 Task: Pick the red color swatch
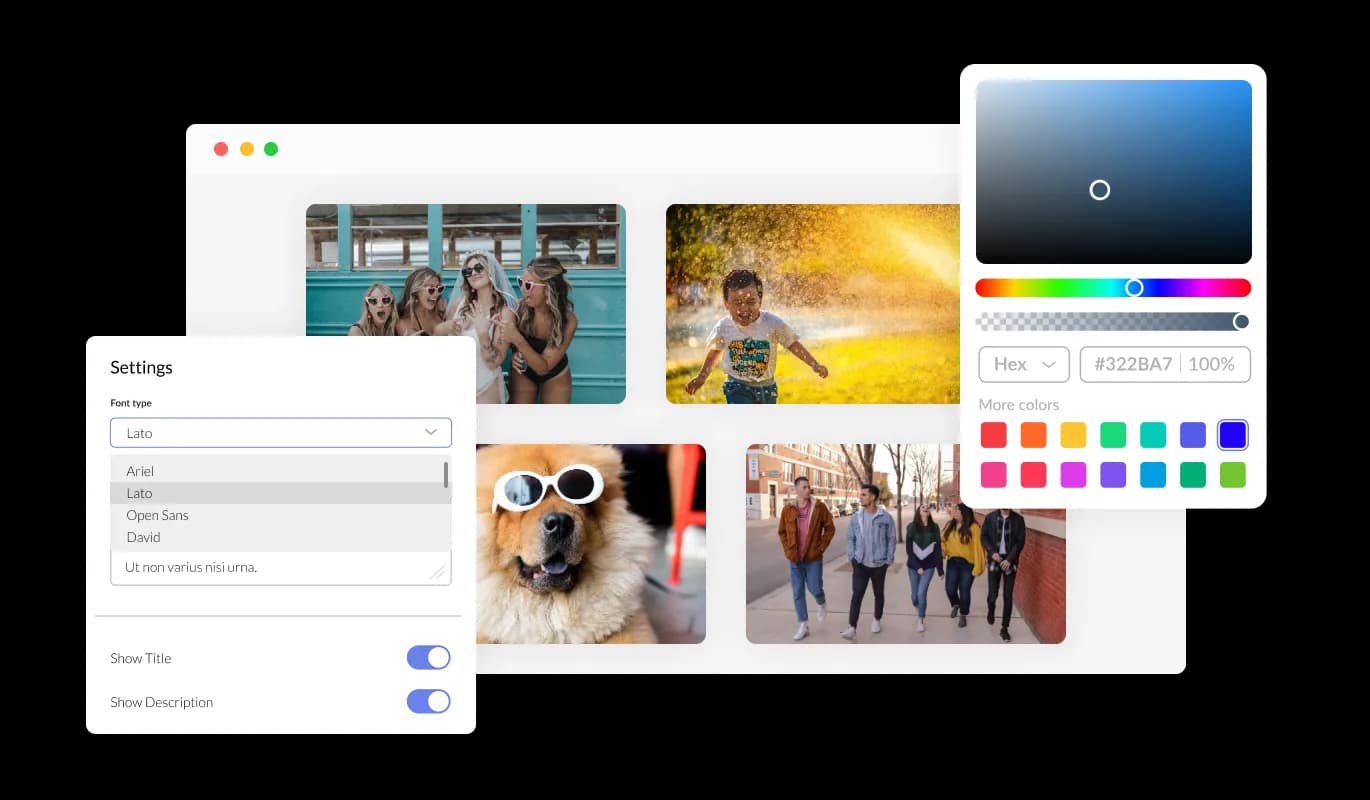993,435
